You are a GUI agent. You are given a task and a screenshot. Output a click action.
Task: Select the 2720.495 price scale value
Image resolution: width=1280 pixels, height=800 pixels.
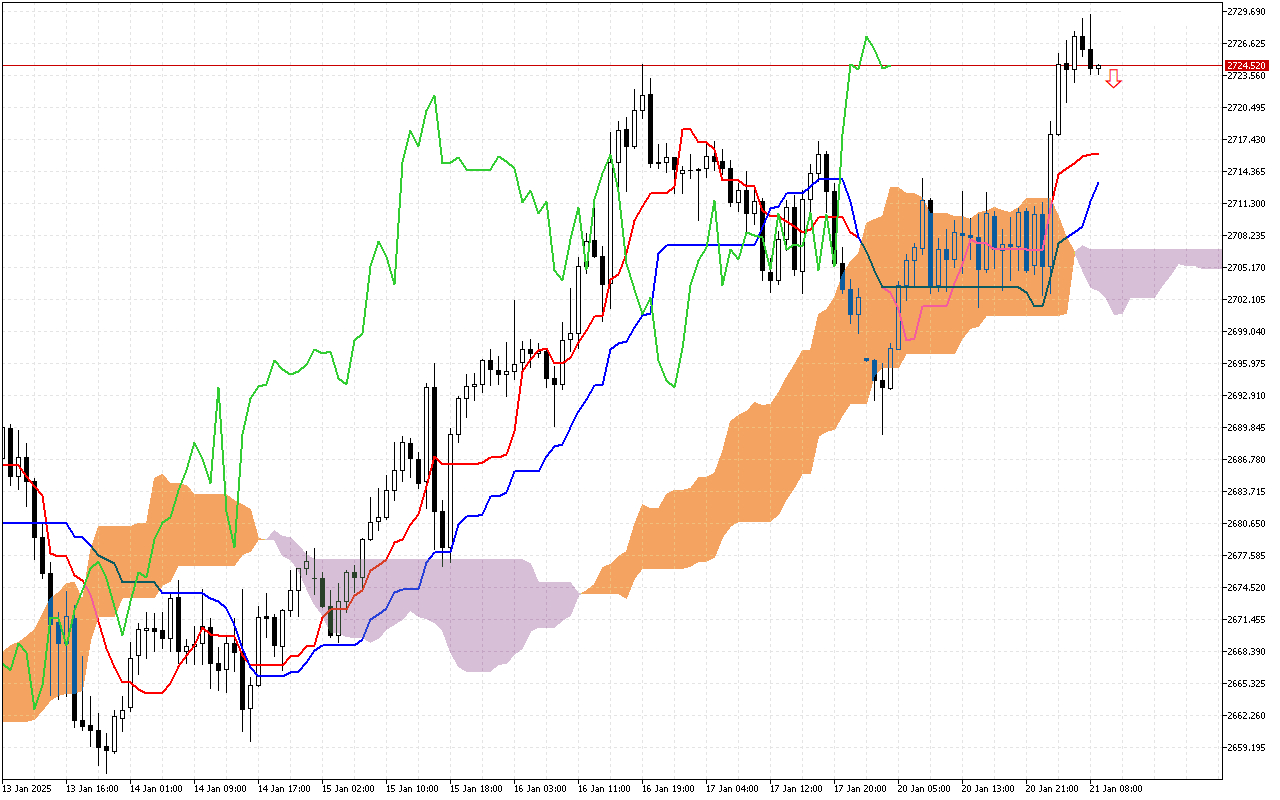[x=1246, y=107]
